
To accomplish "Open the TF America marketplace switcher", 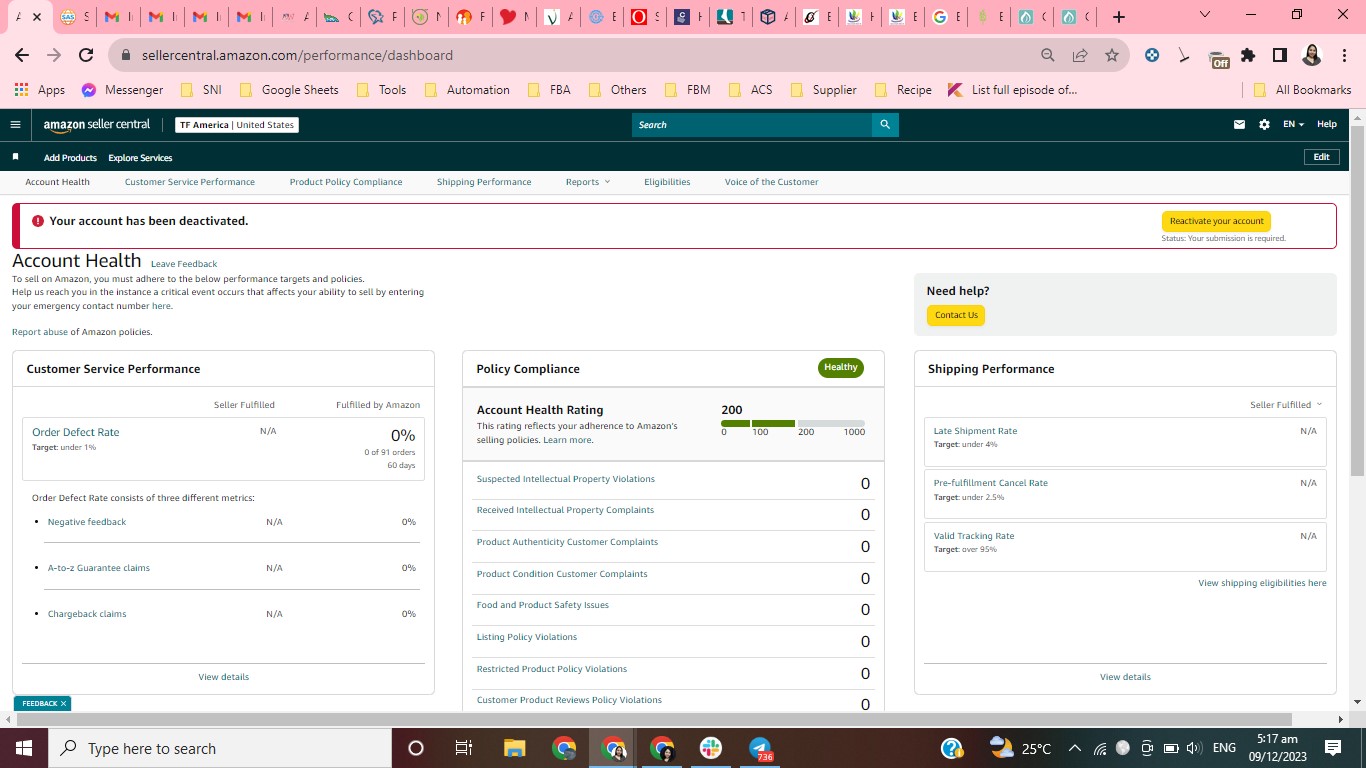I will pos(237,125).
